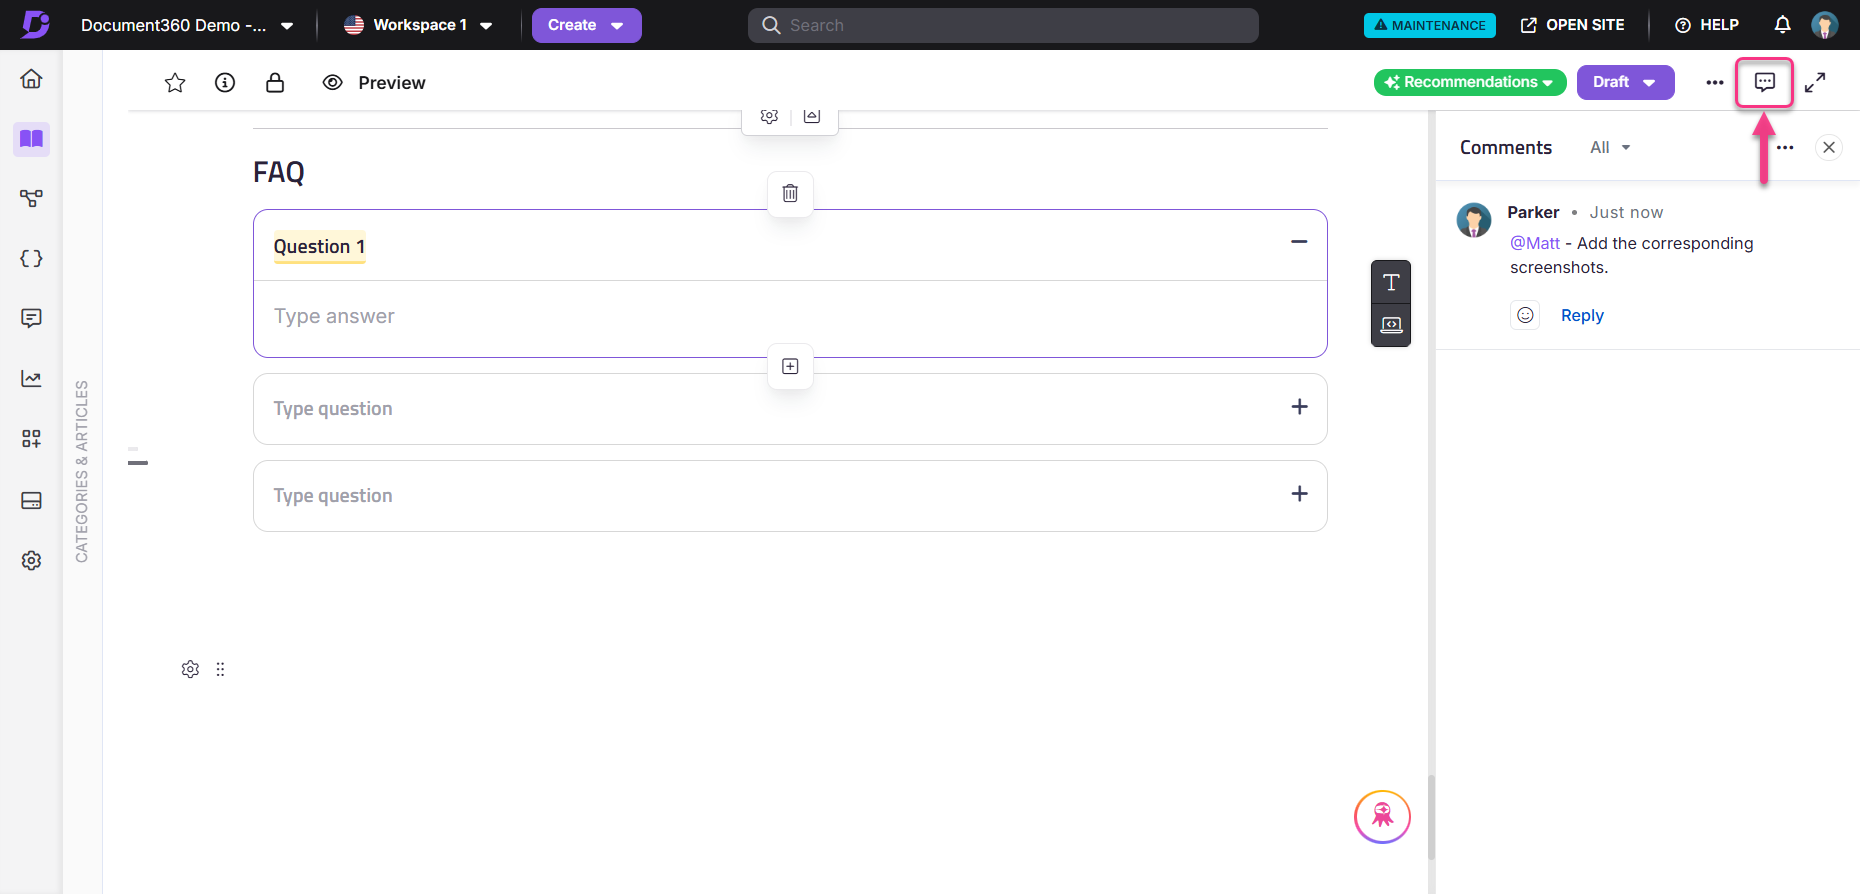
Task: Open the widgets grid icon in sidebar
Action: coord(31,439)
